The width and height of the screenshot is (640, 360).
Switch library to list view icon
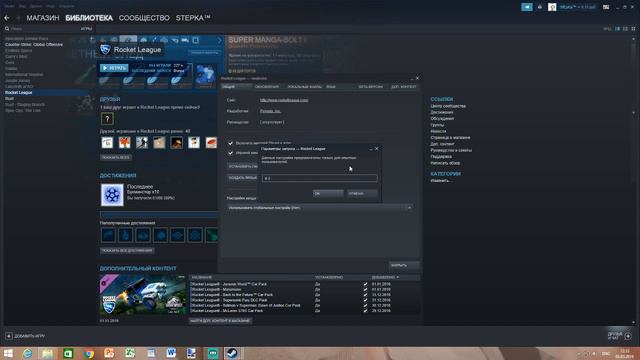(x=625, y=29)
